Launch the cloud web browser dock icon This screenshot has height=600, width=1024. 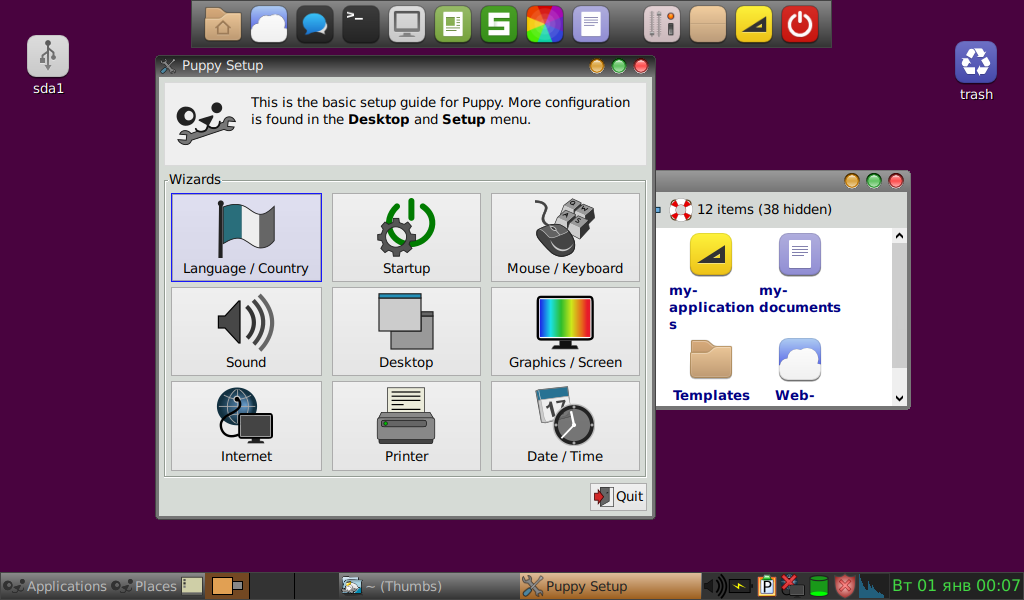(x=269, y=25)
